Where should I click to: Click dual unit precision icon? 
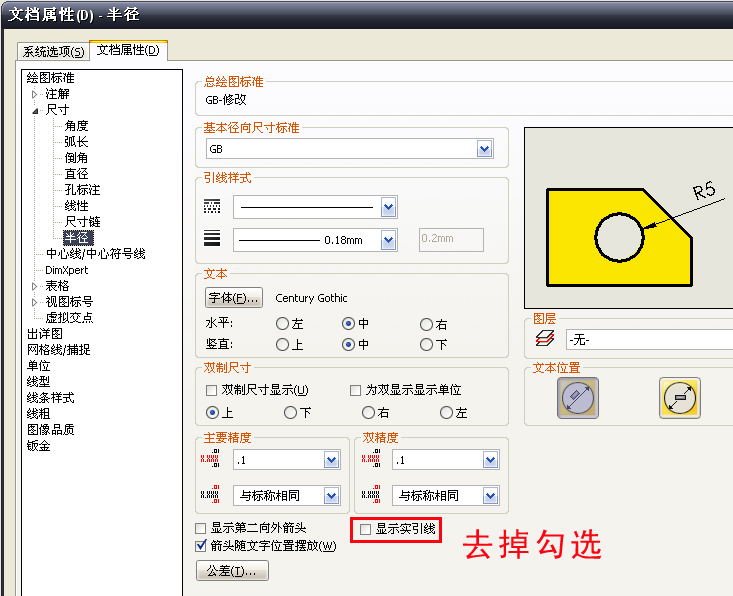coord(371,458)
